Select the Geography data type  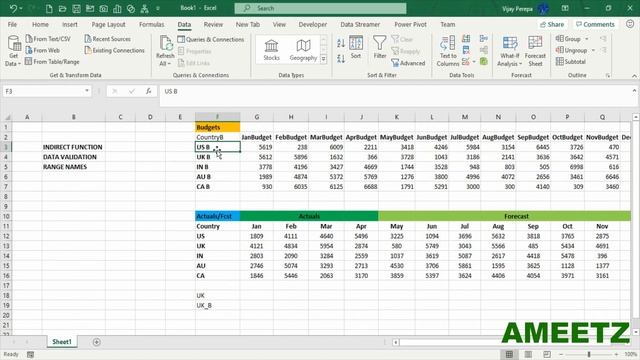pos(303,50)
